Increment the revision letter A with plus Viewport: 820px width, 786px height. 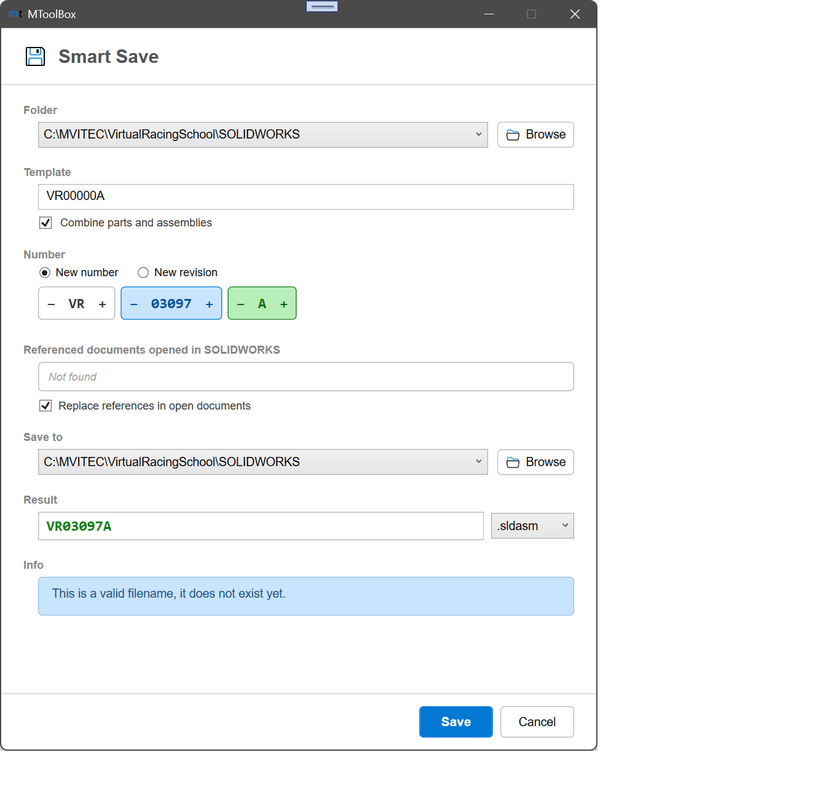click(283, 302)
